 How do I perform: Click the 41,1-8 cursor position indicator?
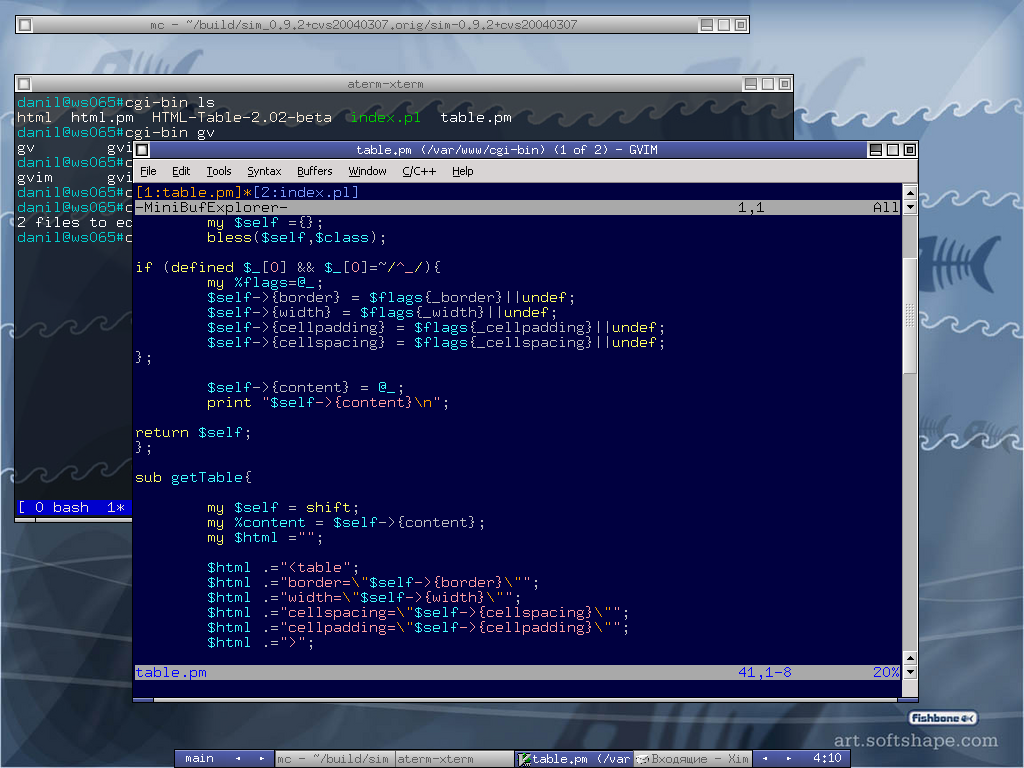(765, 672)
